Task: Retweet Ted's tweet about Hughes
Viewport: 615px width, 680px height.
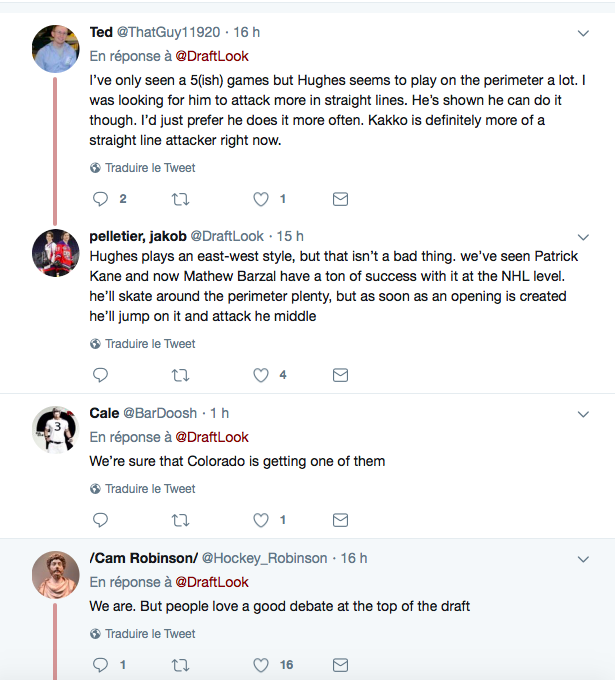Action: 181,199
